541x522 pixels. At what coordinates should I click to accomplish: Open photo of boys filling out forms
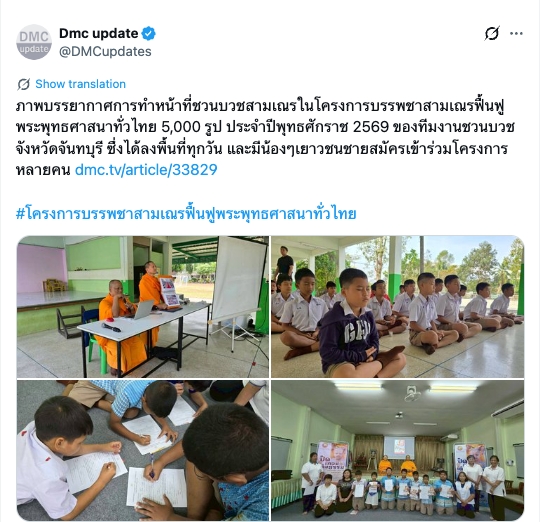click(x=143, y=450)
